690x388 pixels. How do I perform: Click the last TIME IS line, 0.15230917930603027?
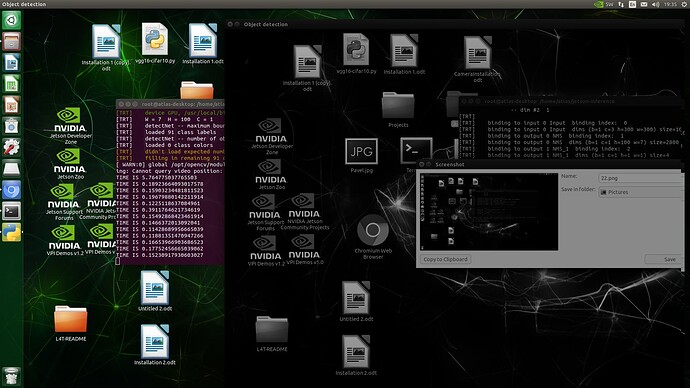tap(160, 255)
